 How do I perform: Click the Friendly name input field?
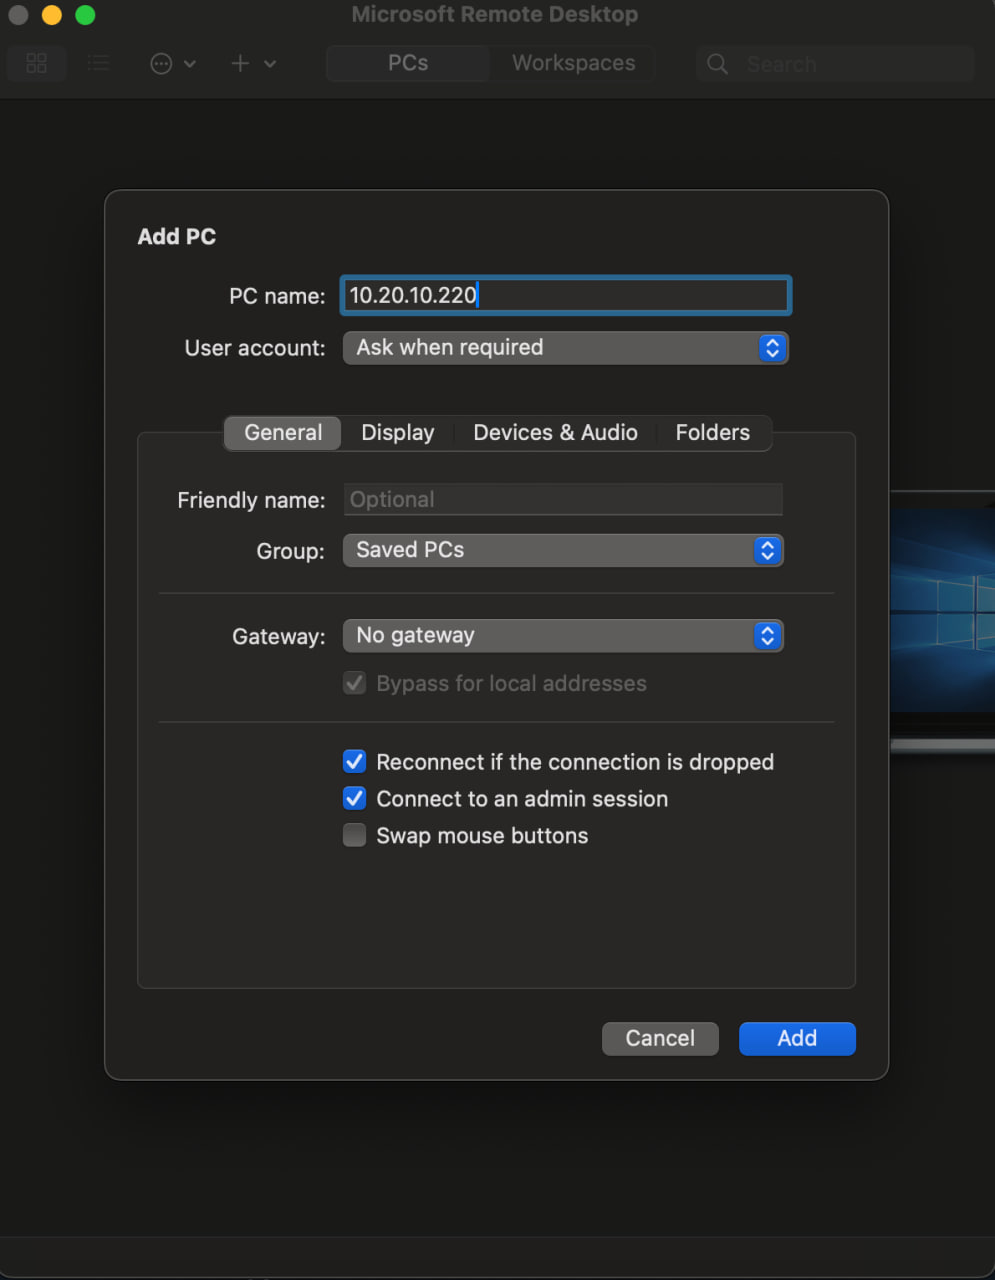pos(562,500)
